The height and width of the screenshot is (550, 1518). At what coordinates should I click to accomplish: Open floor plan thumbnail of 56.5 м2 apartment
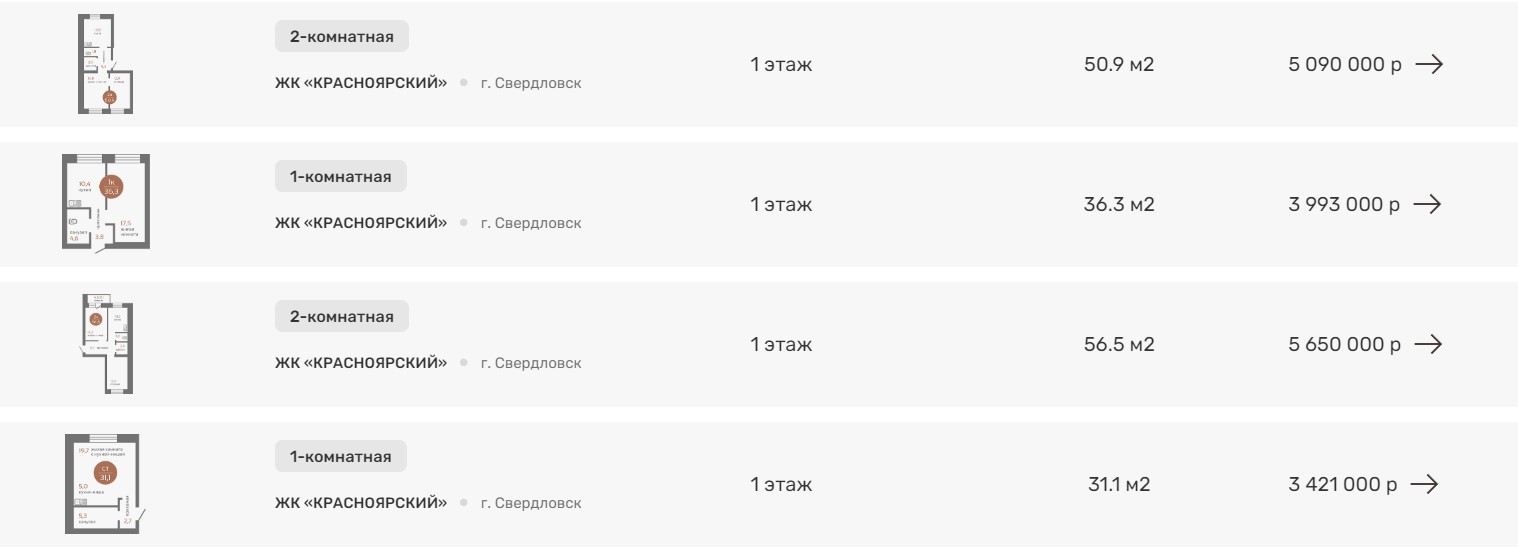(x=106, y=343)
